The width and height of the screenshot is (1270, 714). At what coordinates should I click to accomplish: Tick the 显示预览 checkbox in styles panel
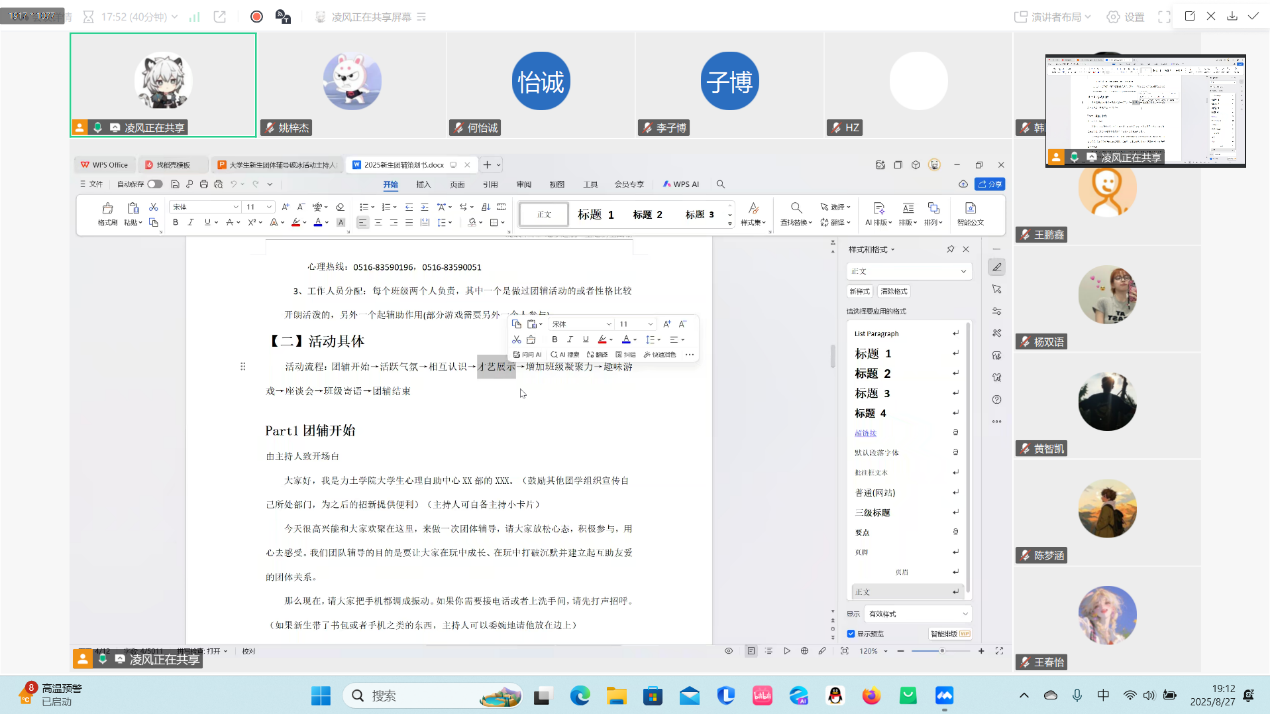851,634
